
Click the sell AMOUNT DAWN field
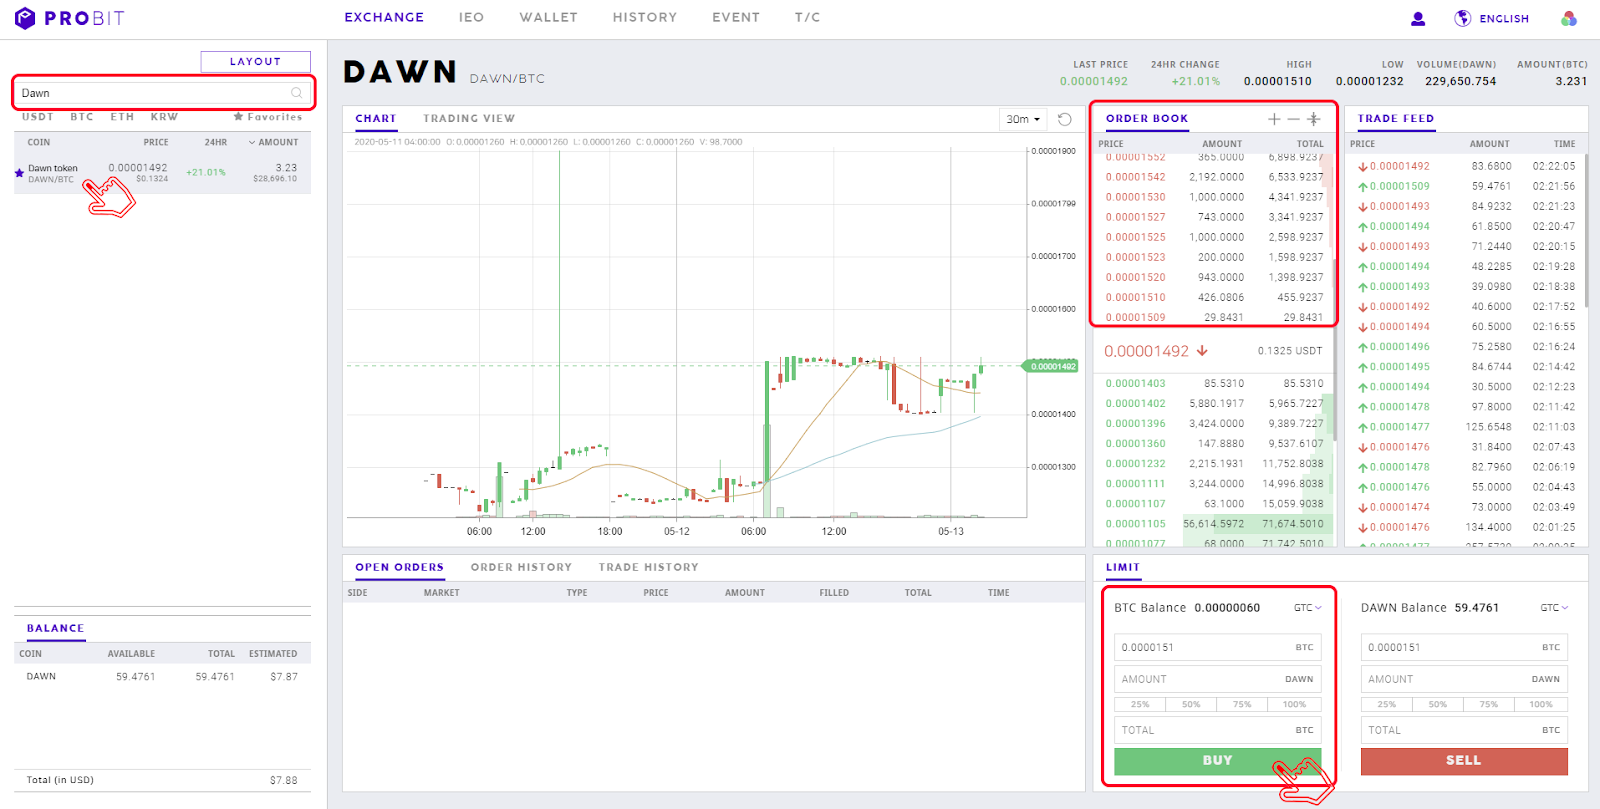tap(1464, 679)
